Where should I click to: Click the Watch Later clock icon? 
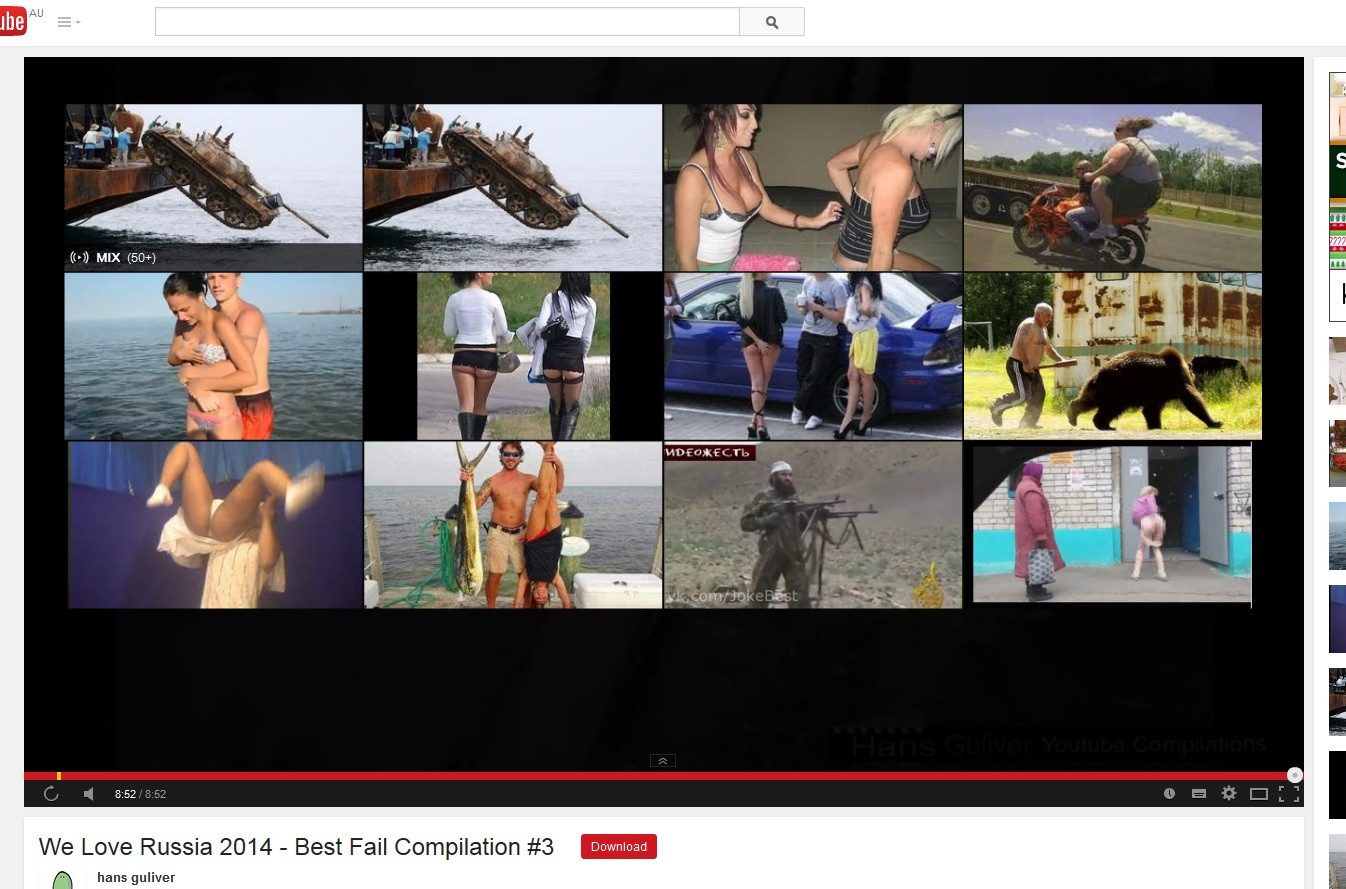coord(1169,794)
